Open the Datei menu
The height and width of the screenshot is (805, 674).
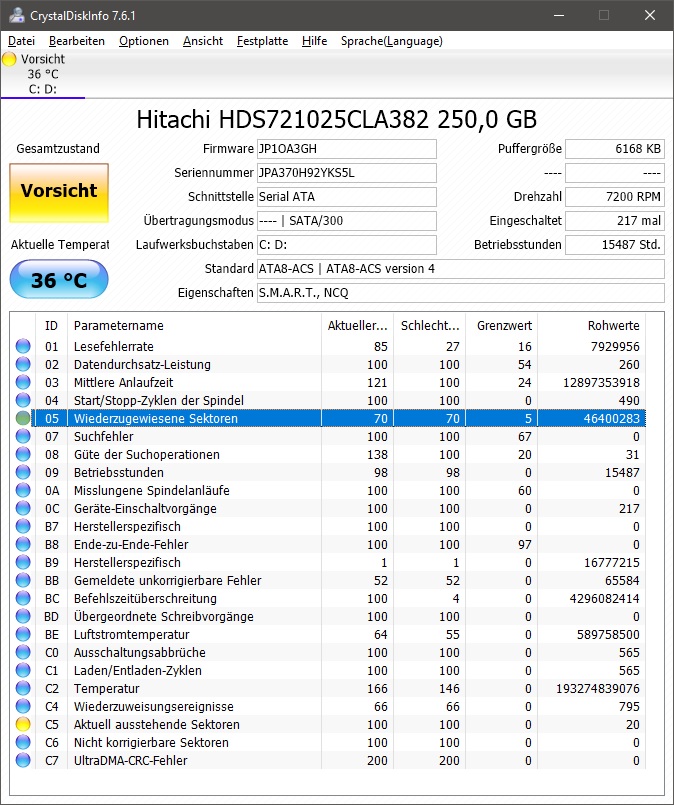tap(22, 41)
